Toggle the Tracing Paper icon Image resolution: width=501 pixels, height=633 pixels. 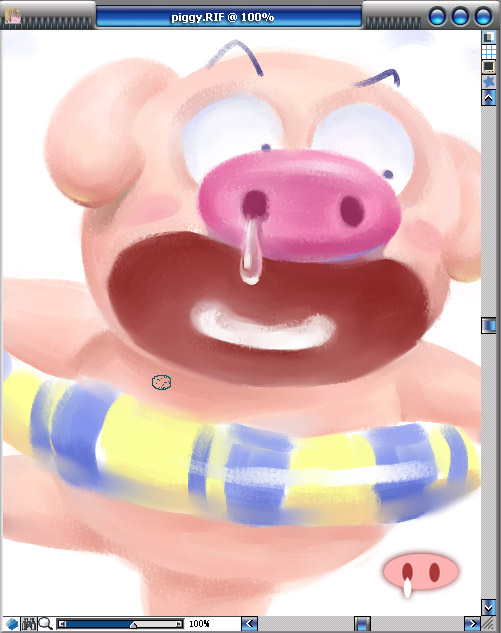[x=489, y=37]
